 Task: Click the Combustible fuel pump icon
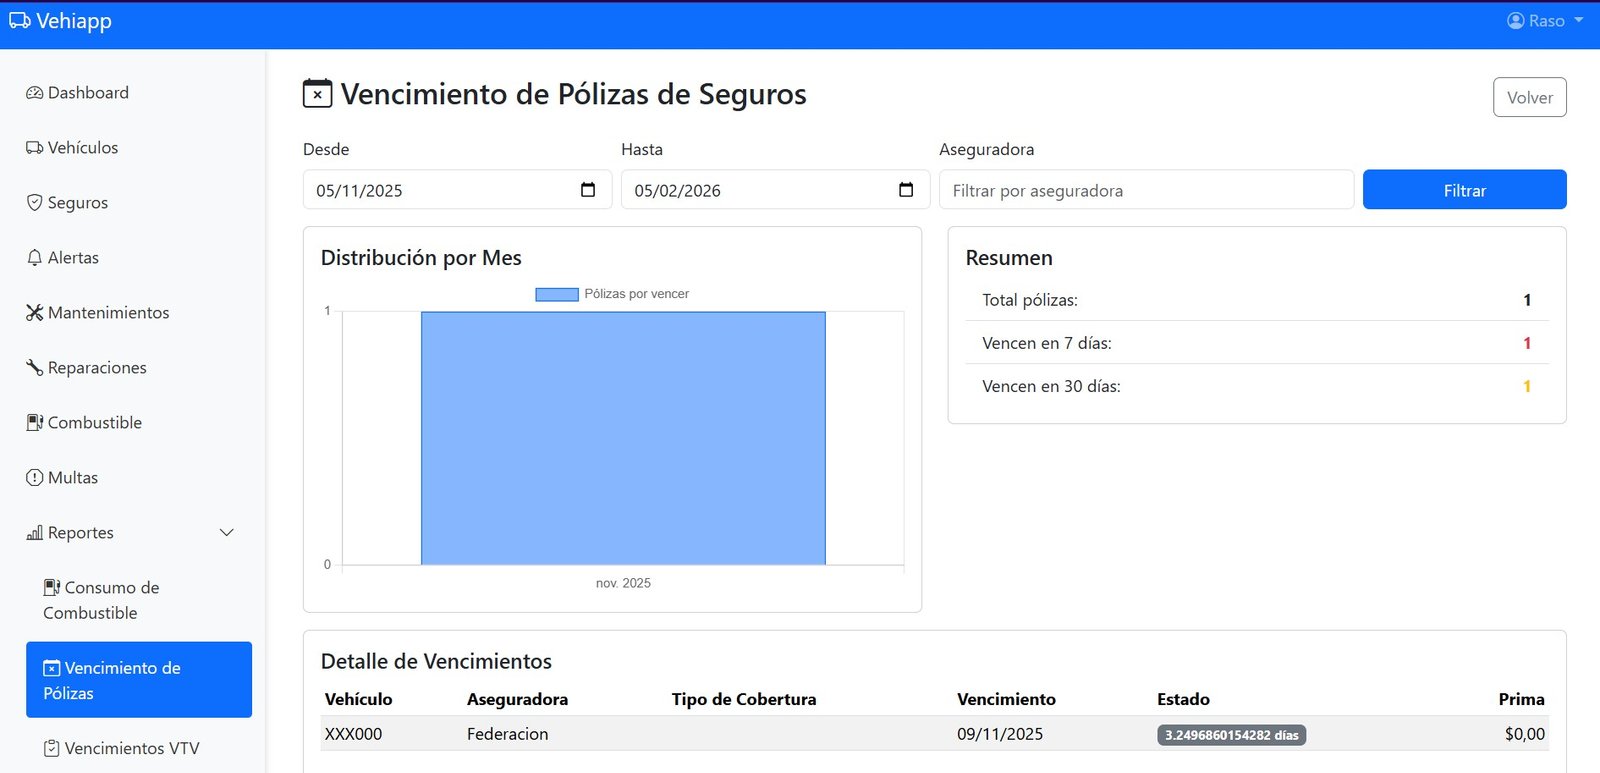point(34,423)
